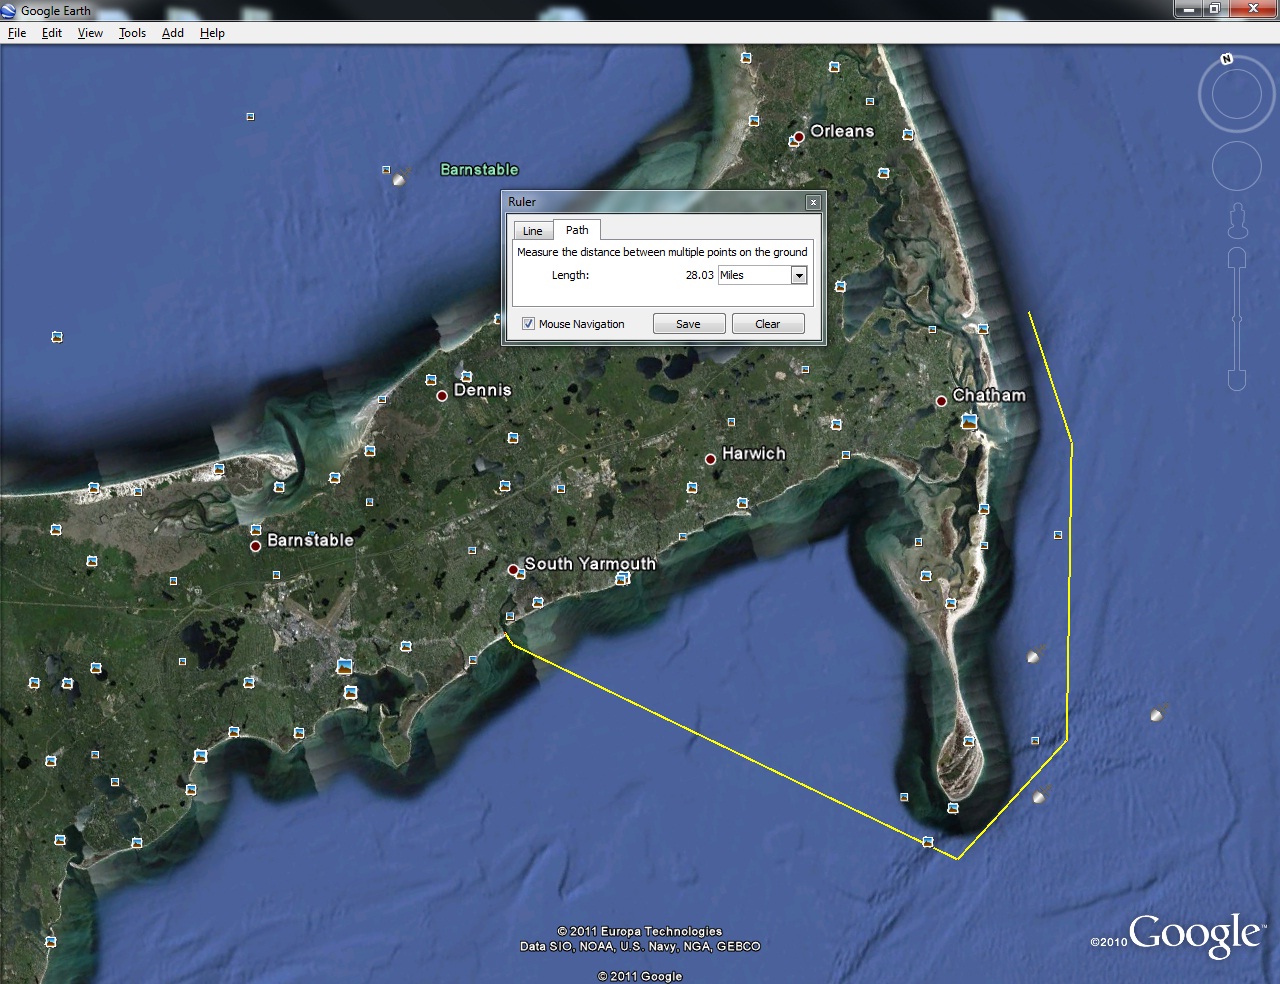The width and height of the screenshot is (1280, 984).
Task: Open photo icon under the Orleans dot
Action: coord(794,142)
